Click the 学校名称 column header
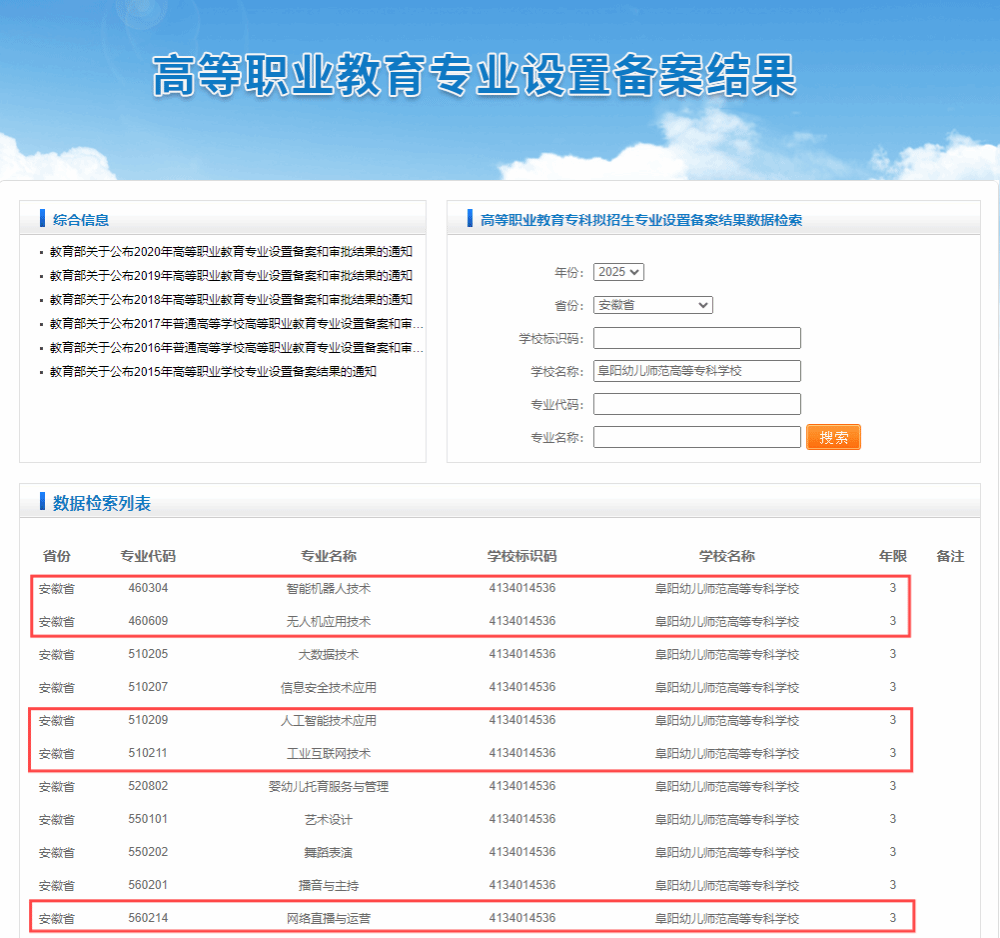Viewport: 1000px width, 938px height. point(727,556)
